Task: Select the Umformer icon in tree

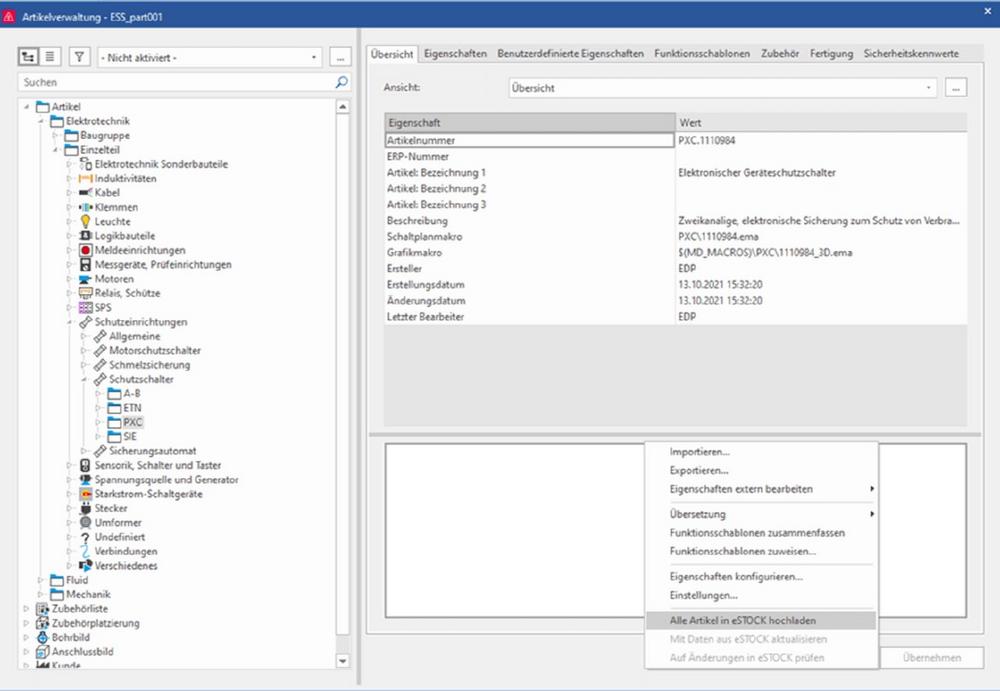Action: pyautogui.click(x=85, y=523)
